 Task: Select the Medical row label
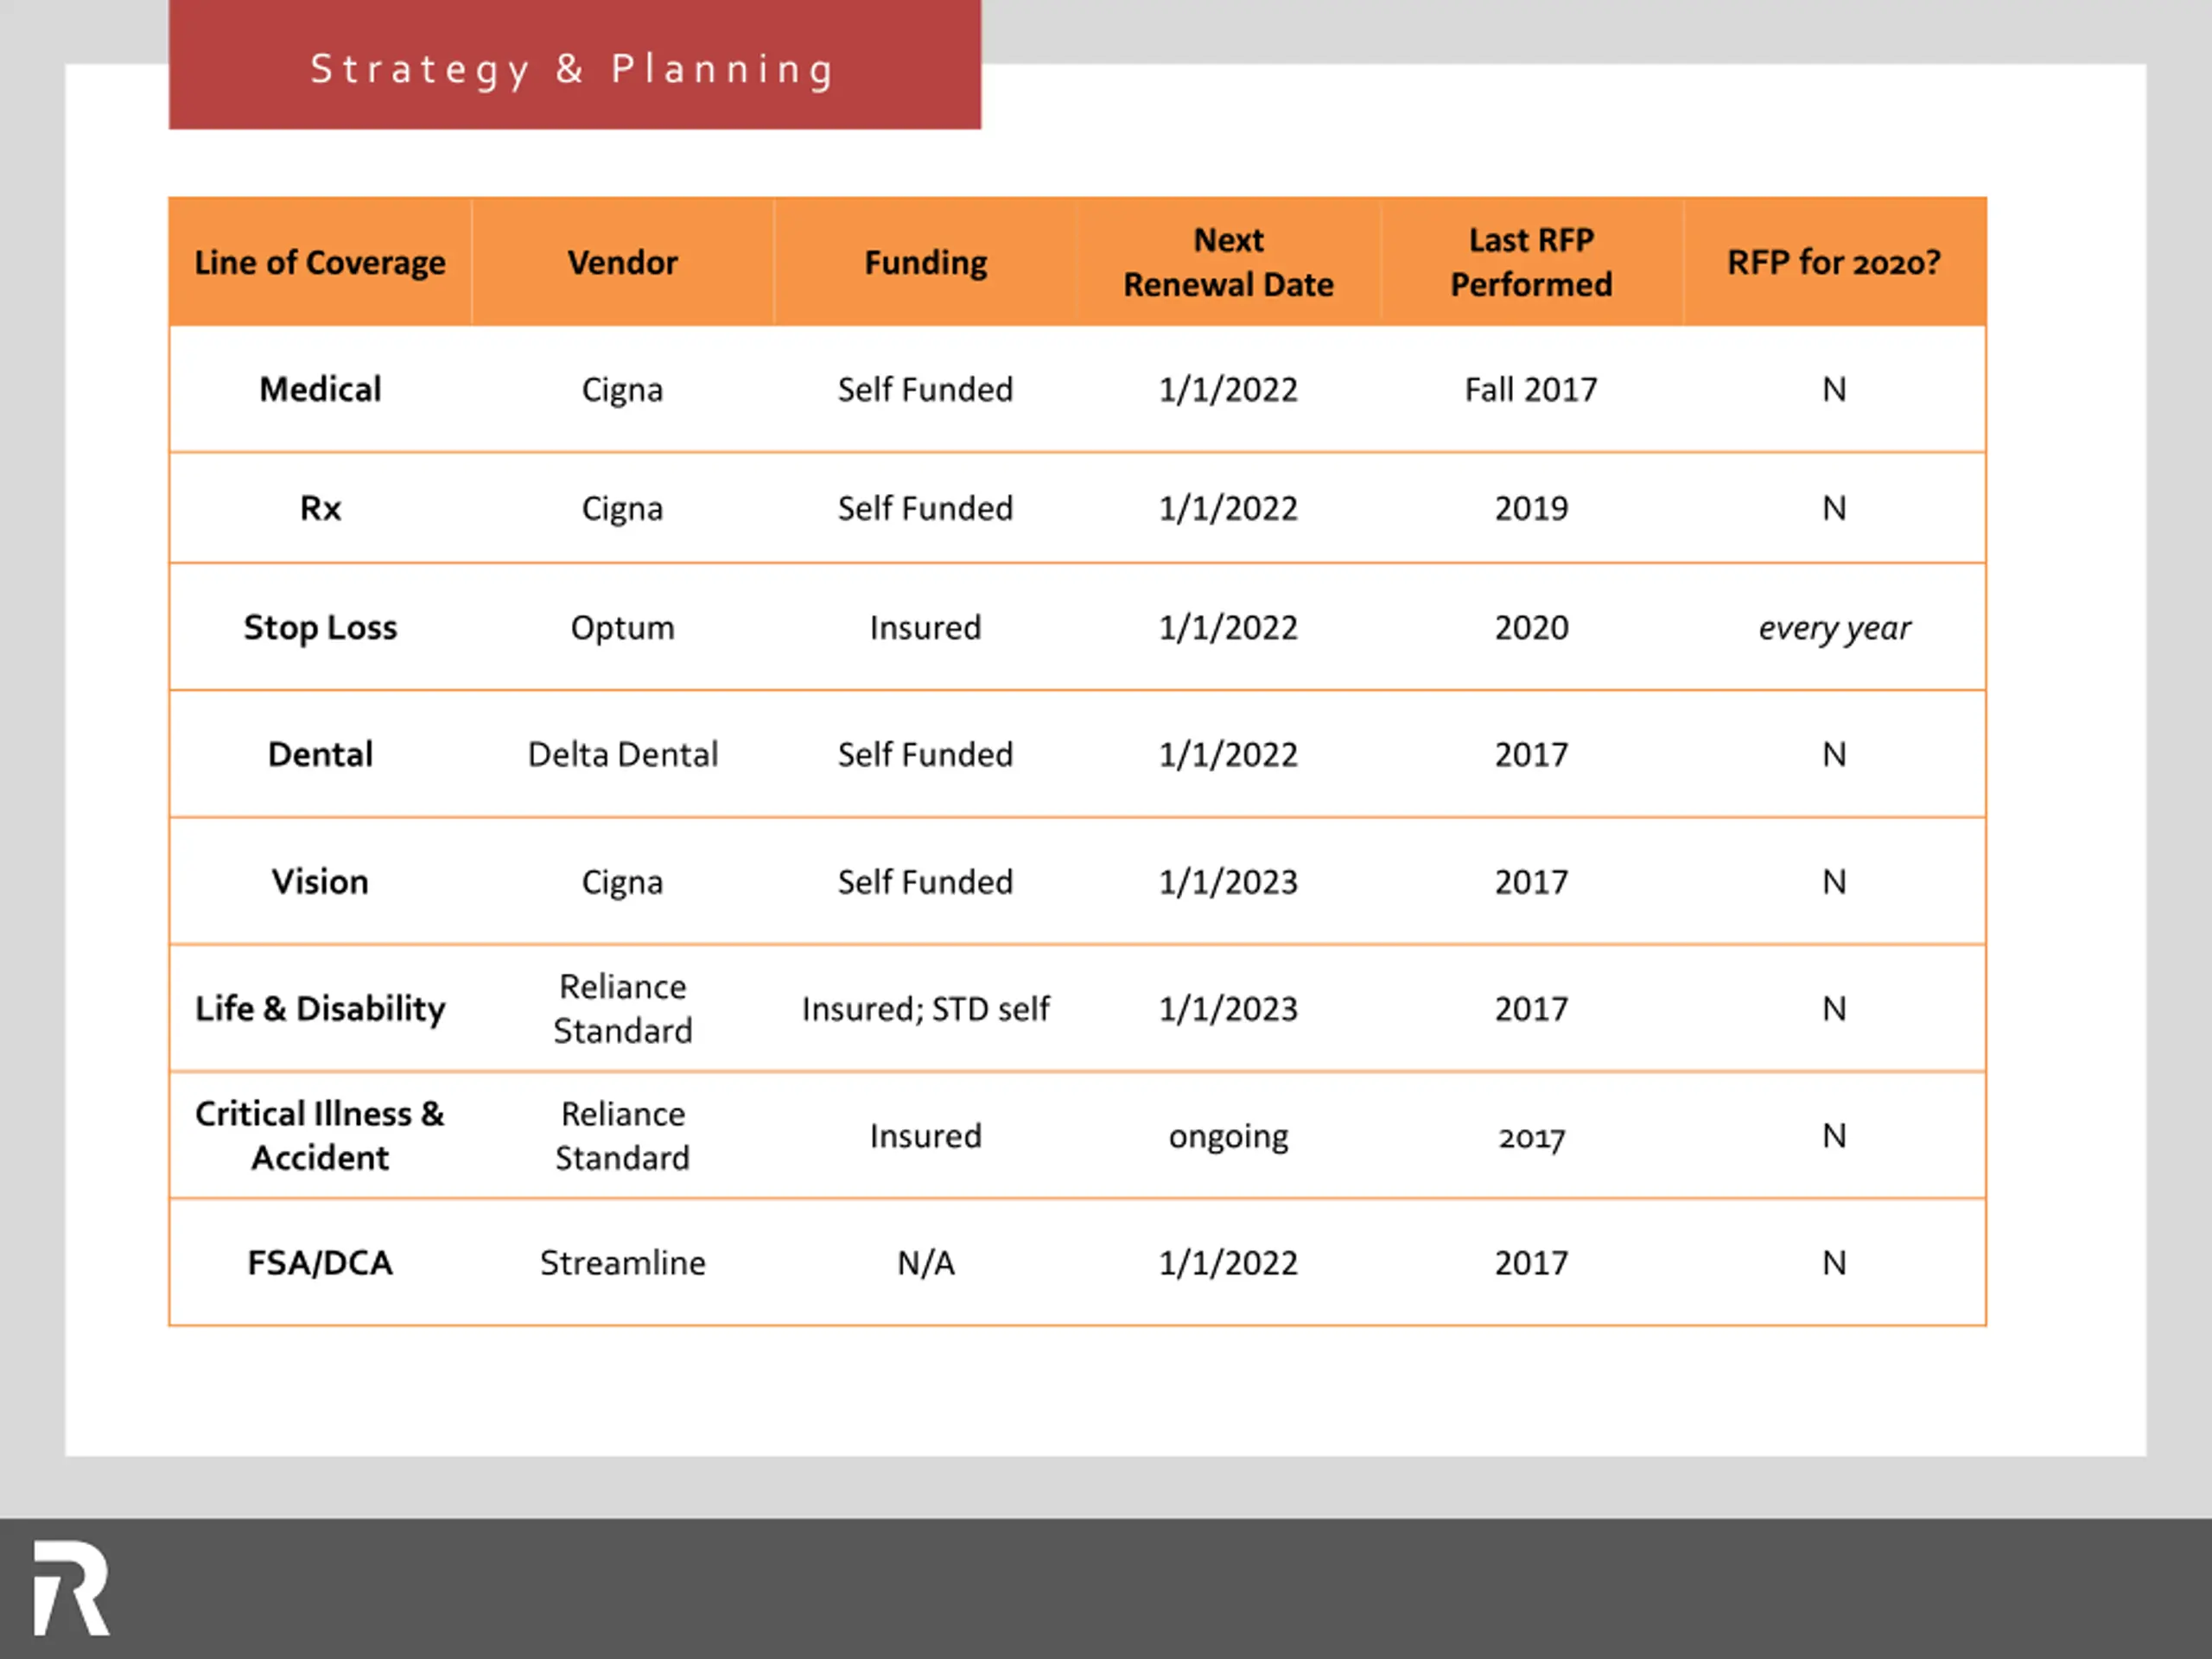click(320, 389)
